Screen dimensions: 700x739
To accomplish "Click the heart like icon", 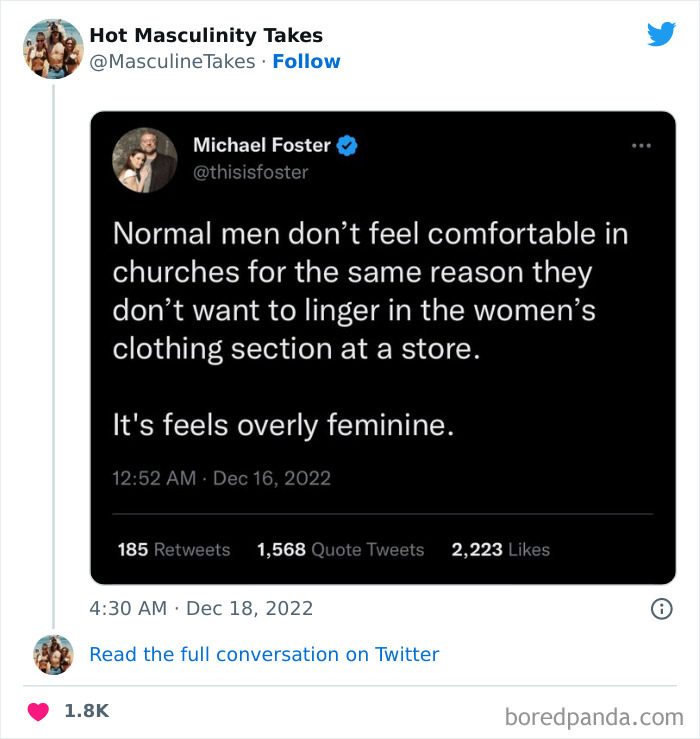I will tap(38, 712).
